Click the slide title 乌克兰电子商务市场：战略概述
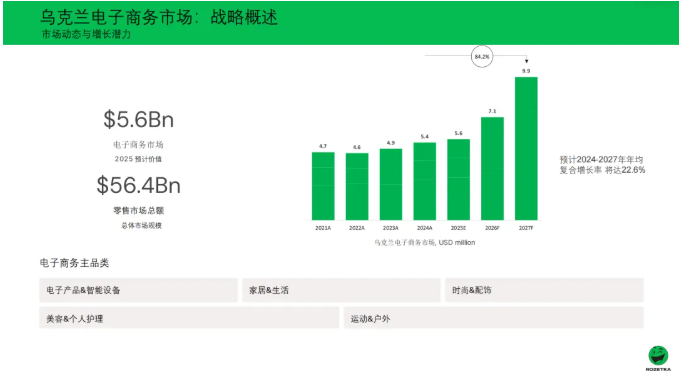This screenshot has height=379, width=680. point(159,17)
